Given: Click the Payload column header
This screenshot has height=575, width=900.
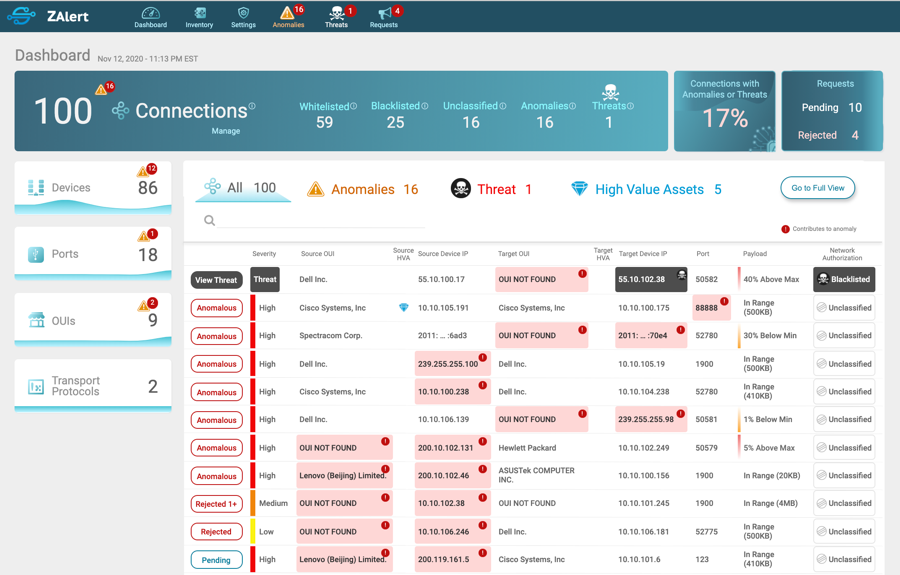Looking at the screenshot, I should [x=755, y=254].
